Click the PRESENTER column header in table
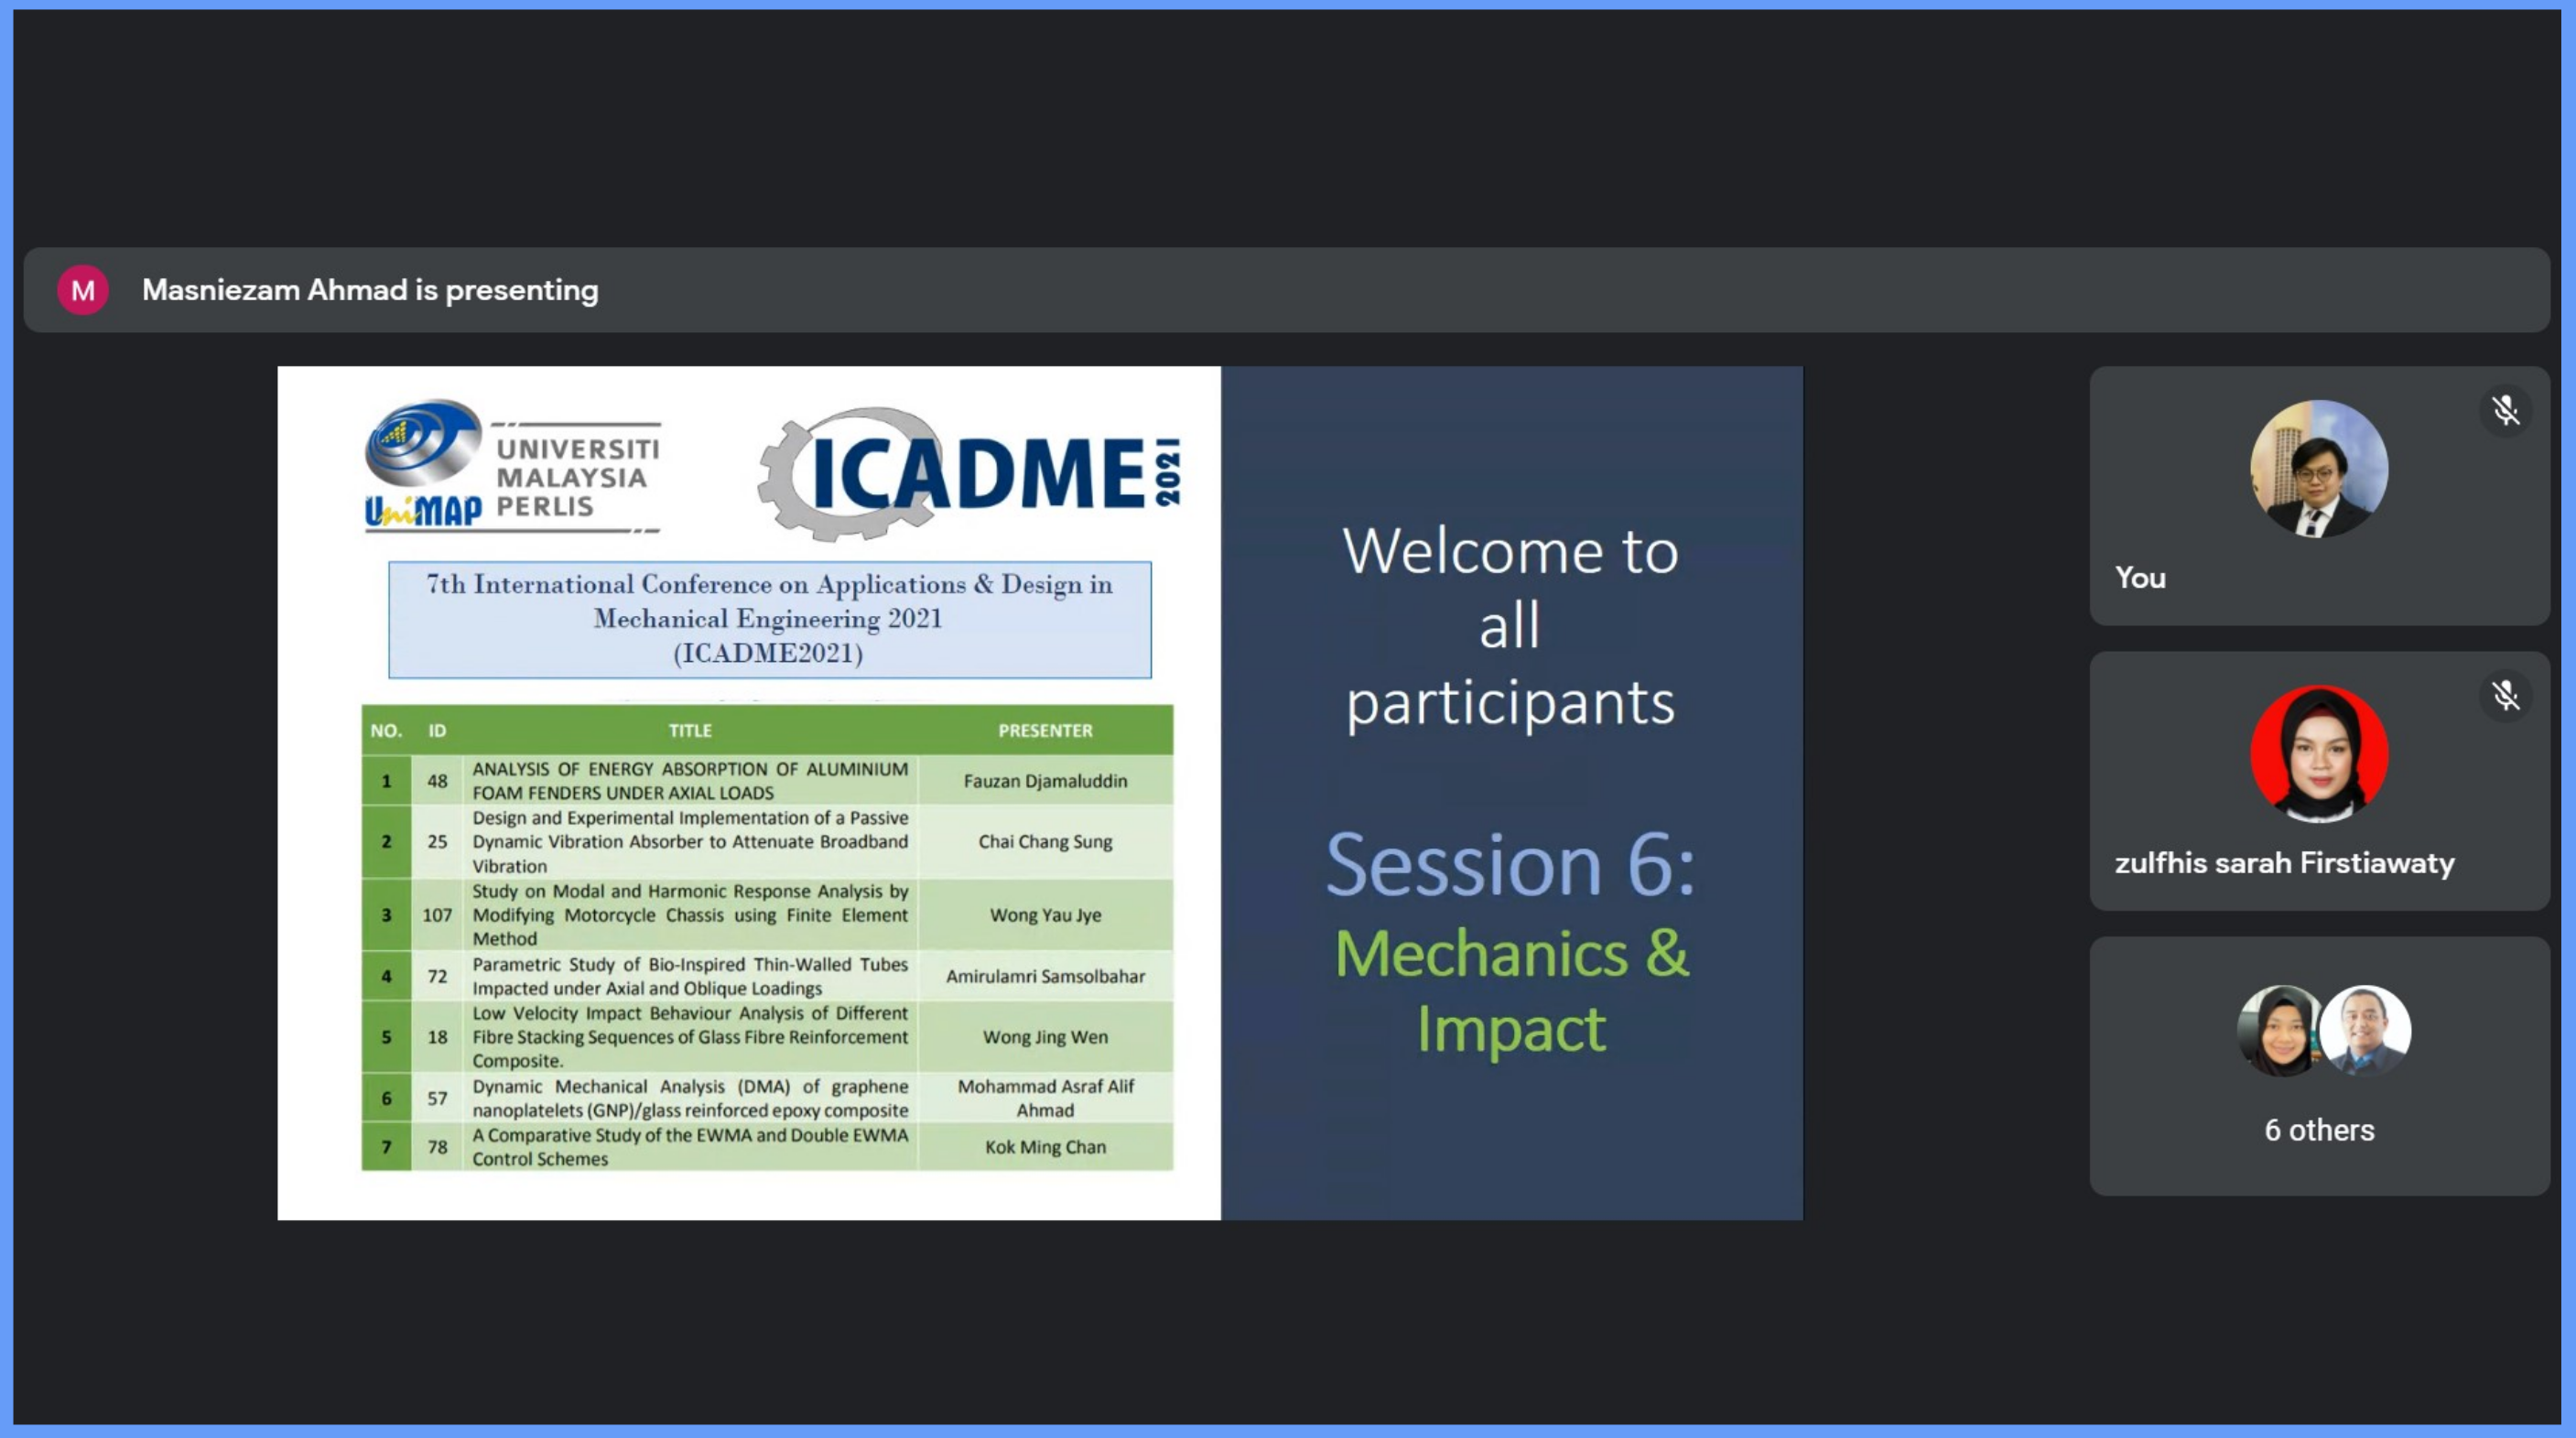The image size is (2576, 1438). (x=1045, y=730)
